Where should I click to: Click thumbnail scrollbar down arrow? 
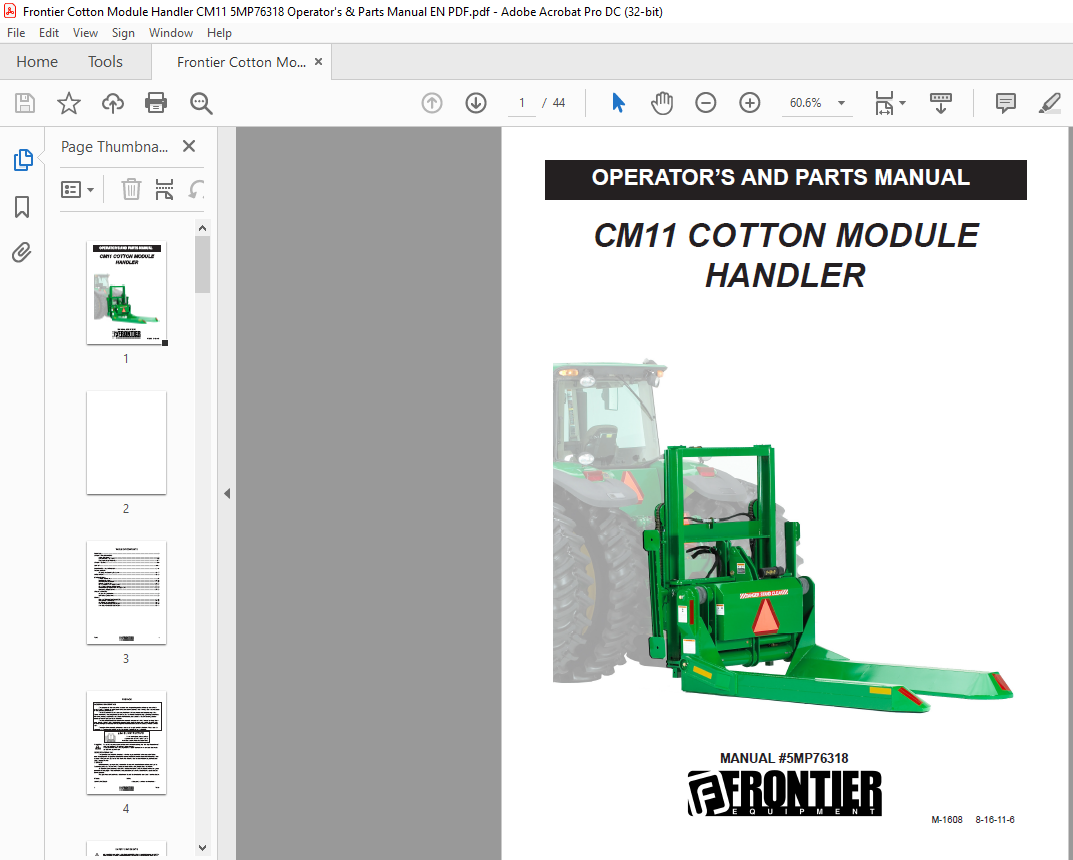202,848
